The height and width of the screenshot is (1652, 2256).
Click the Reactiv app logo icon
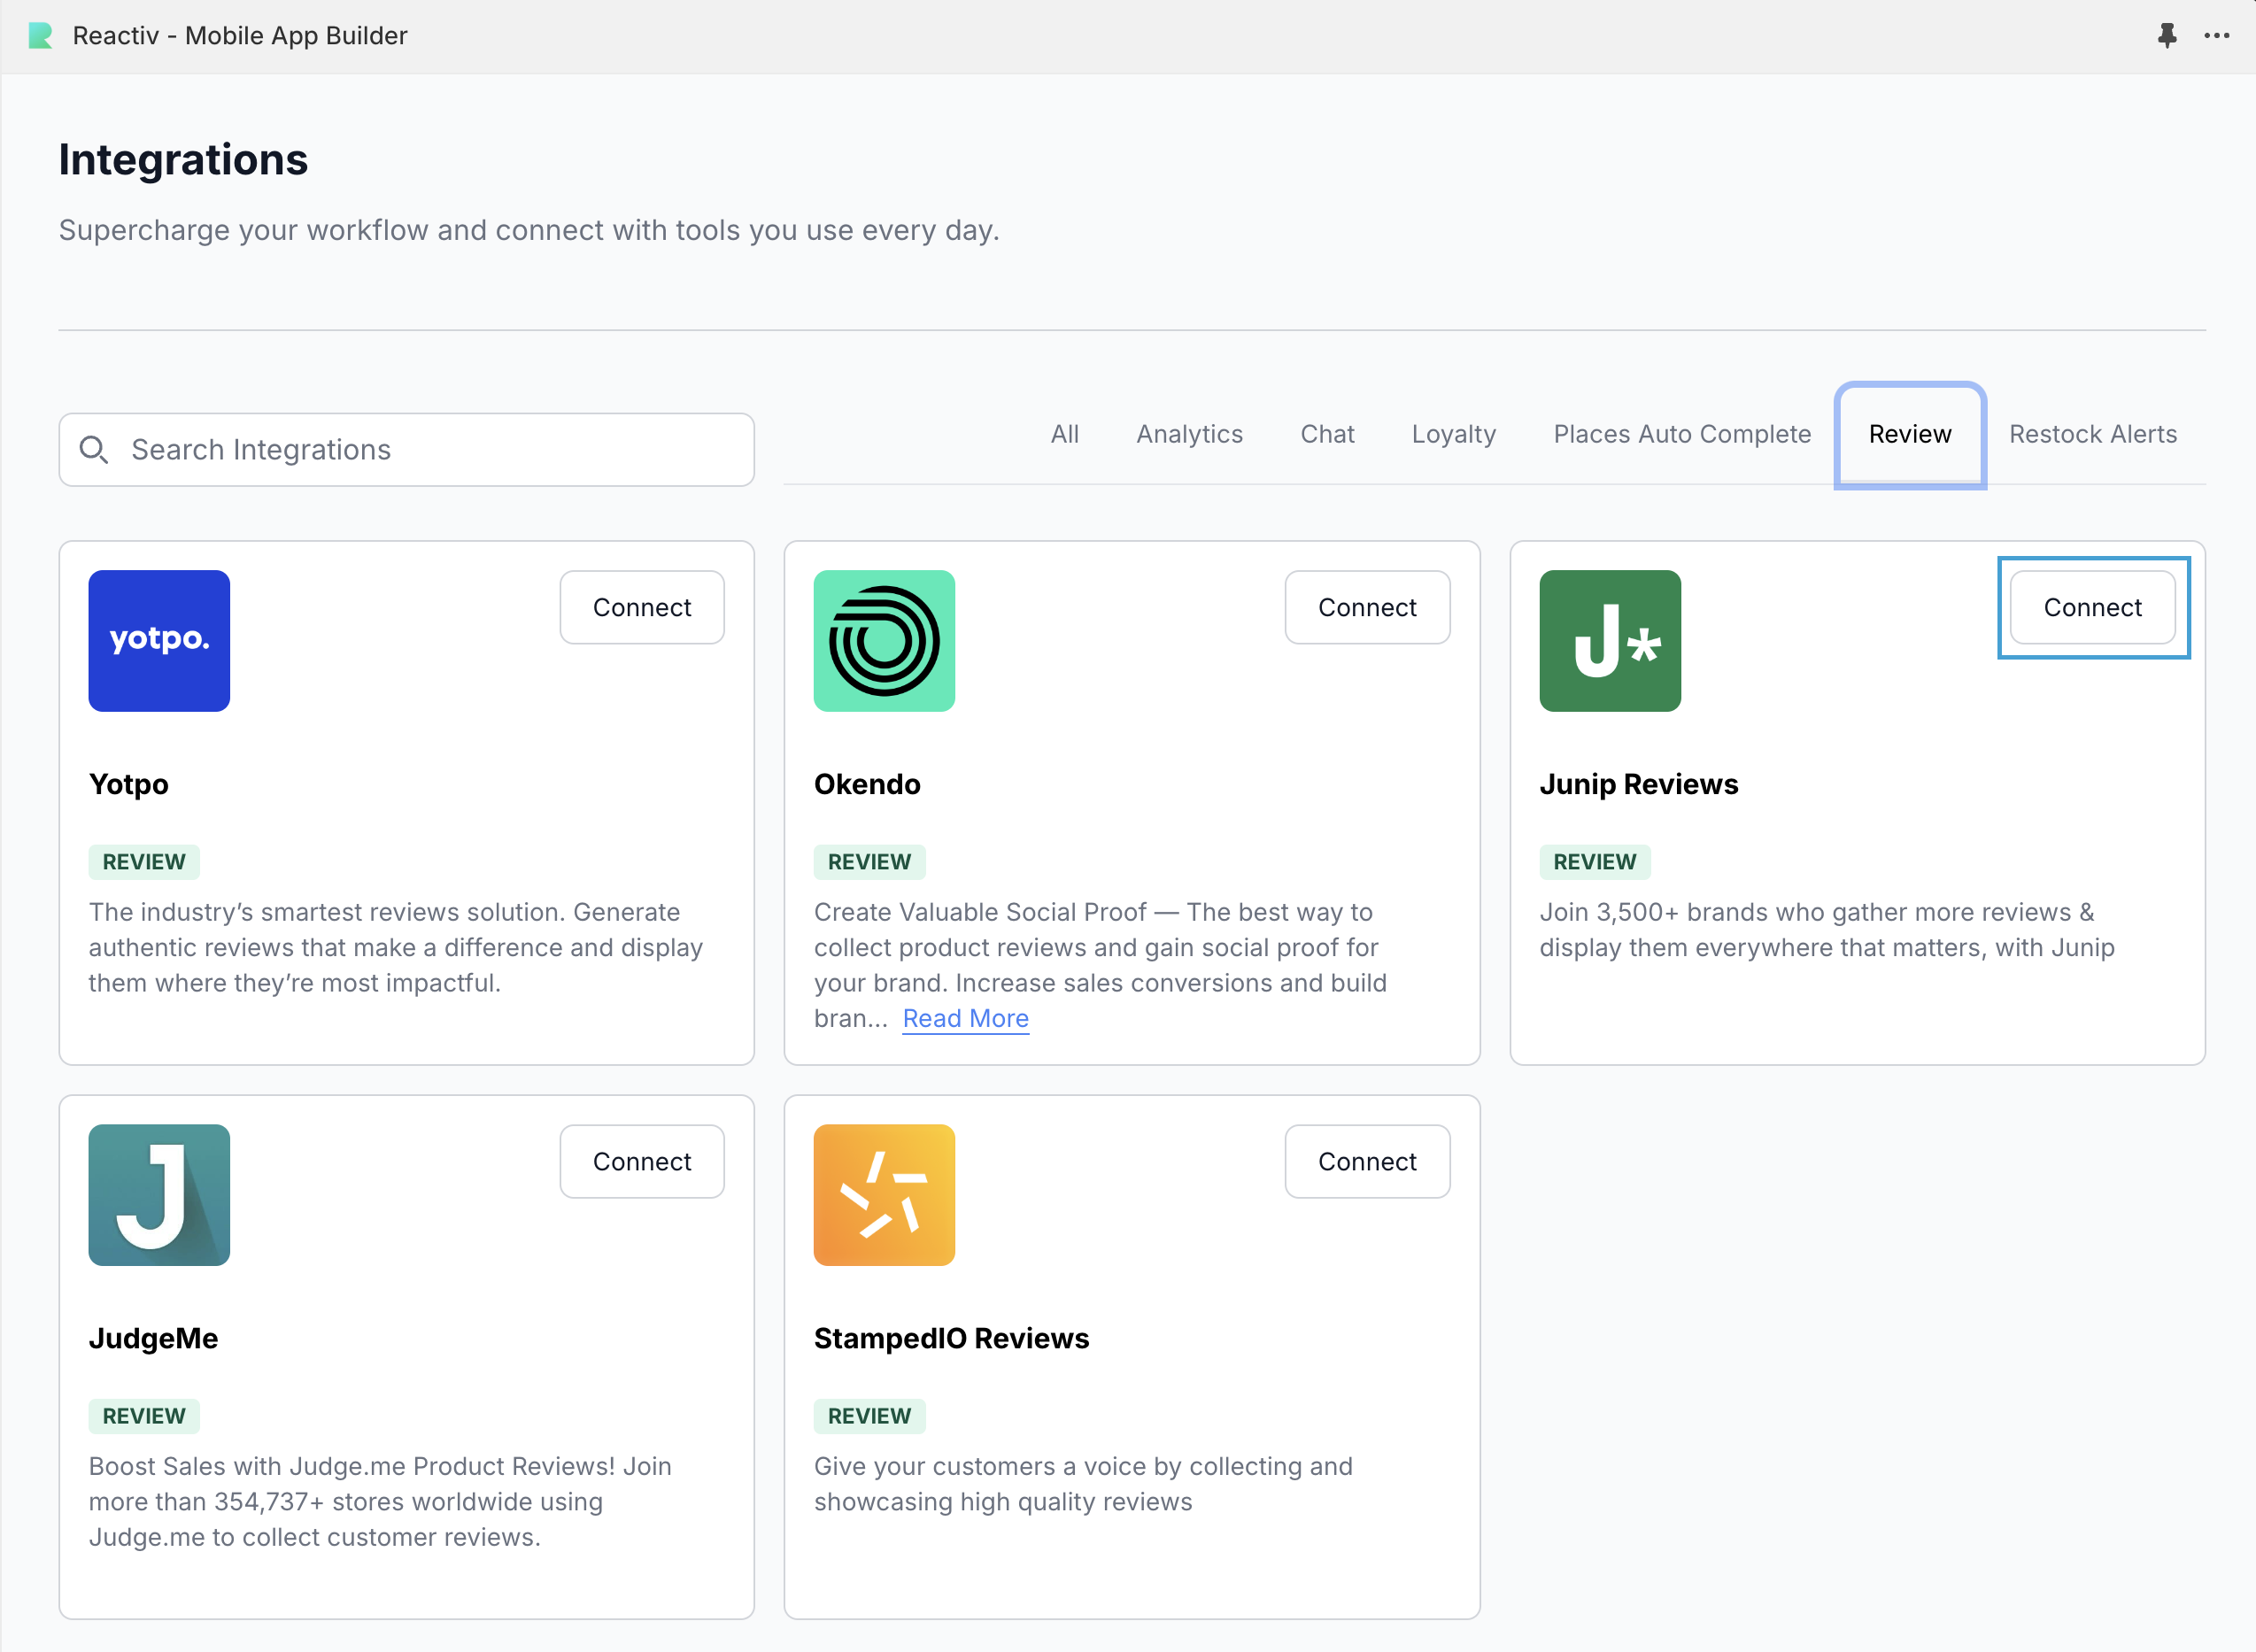[41, 36]
